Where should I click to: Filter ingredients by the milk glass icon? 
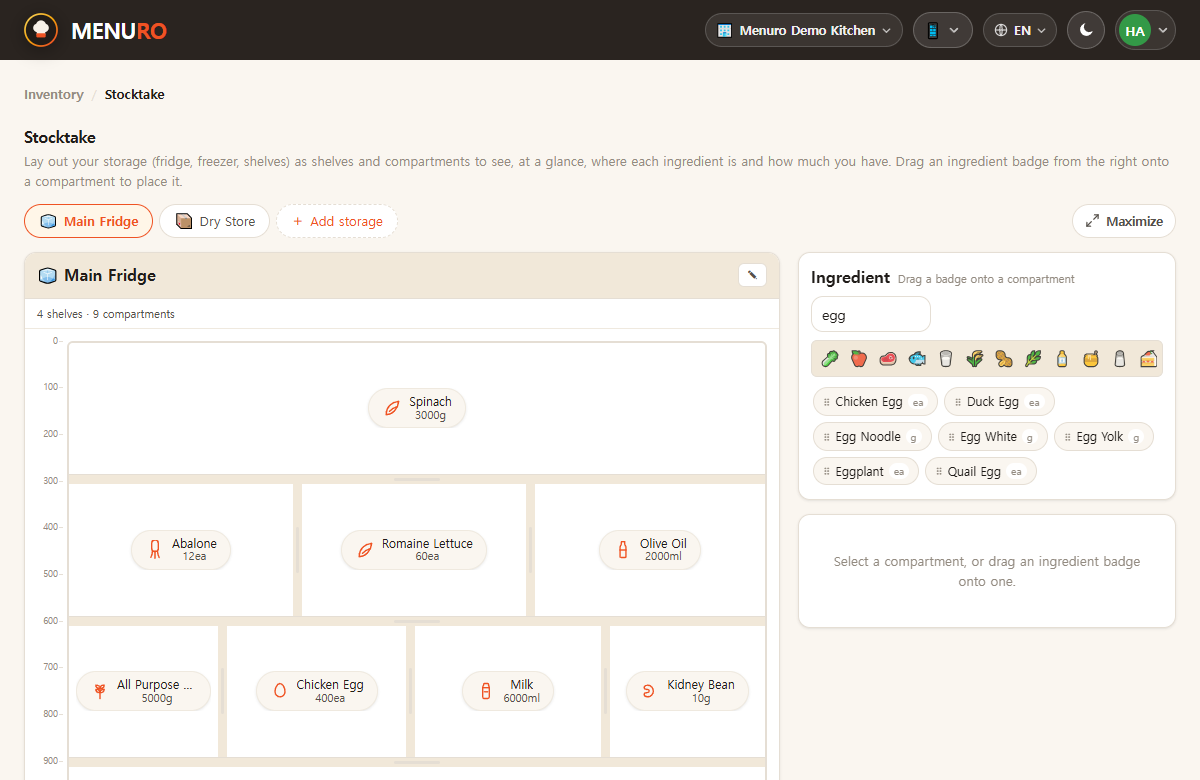[945, 358]
